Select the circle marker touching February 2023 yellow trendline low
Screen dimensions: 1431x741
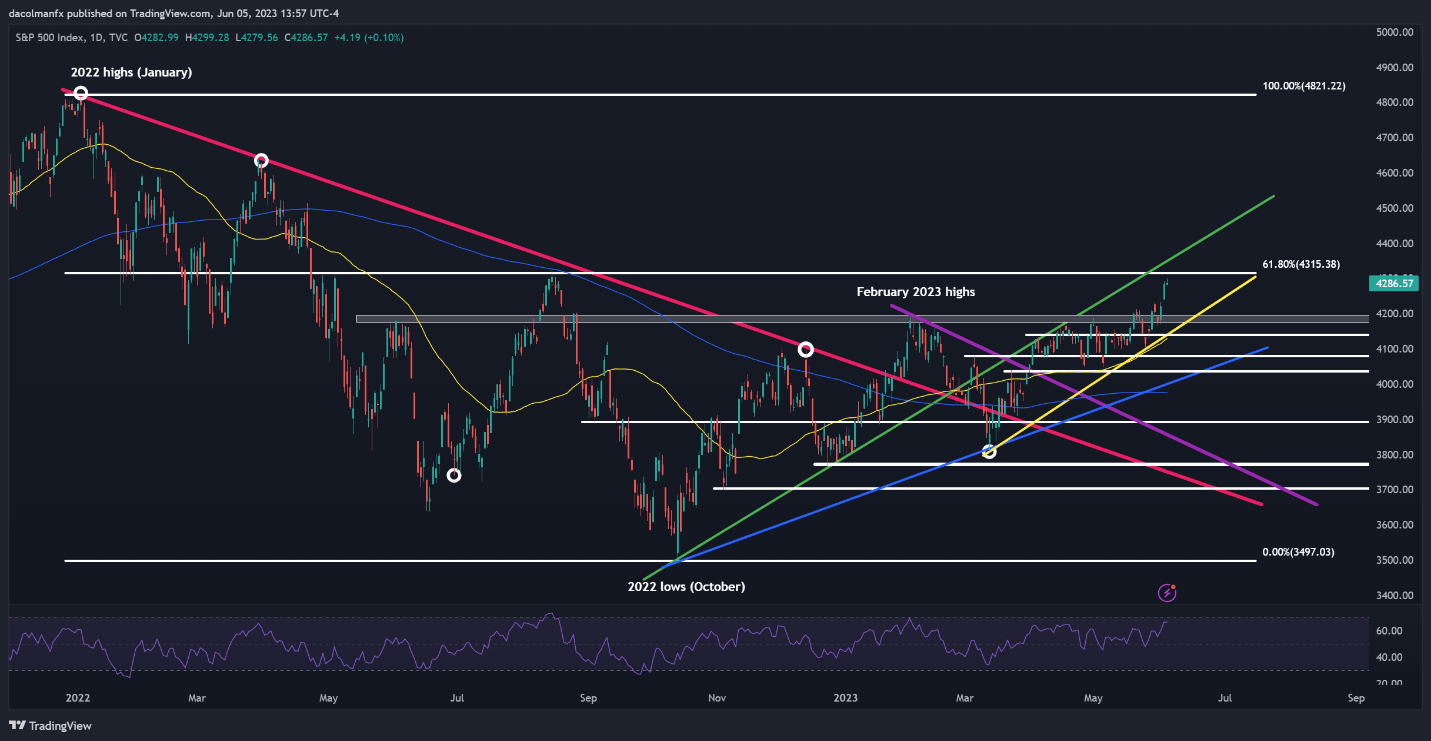click(x=990, y=452)
